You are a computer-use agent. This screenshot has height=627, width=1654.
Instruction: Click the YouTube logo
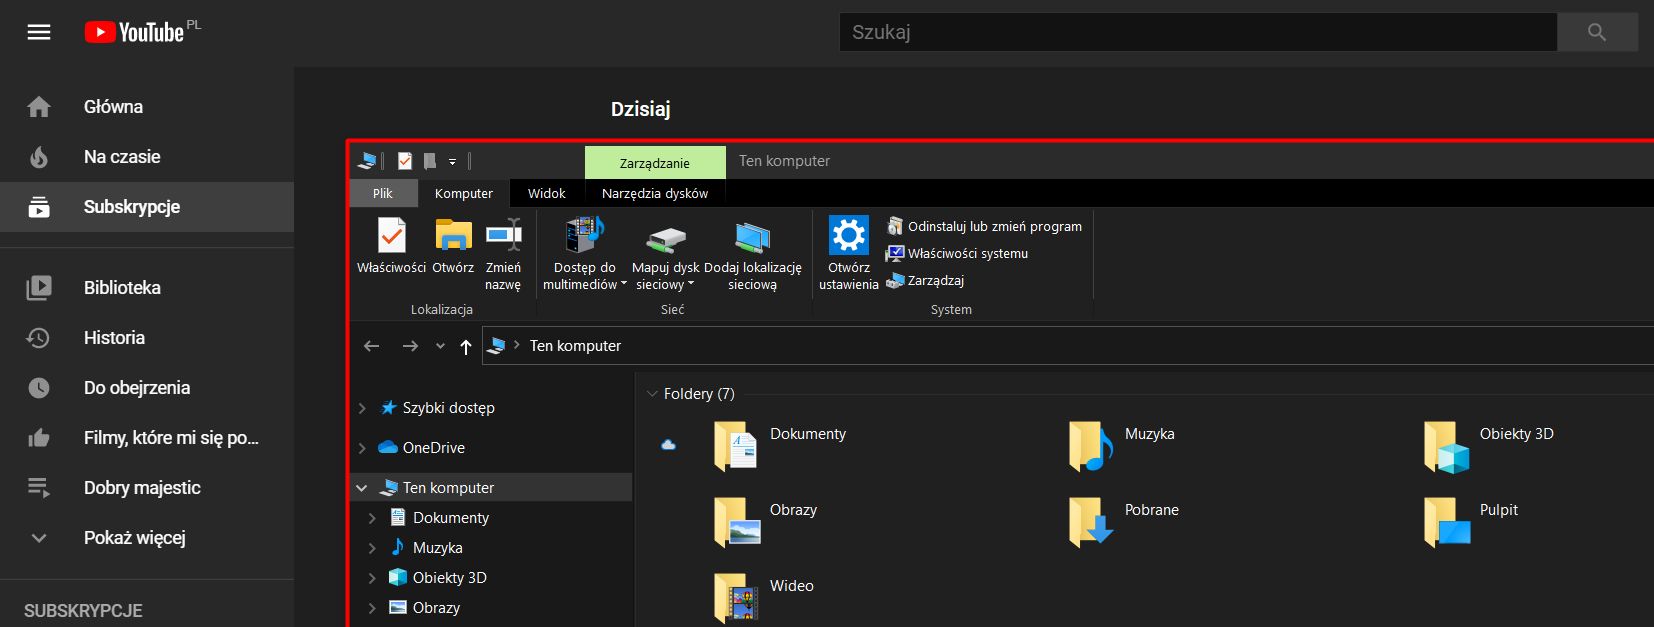pos(142,32)
